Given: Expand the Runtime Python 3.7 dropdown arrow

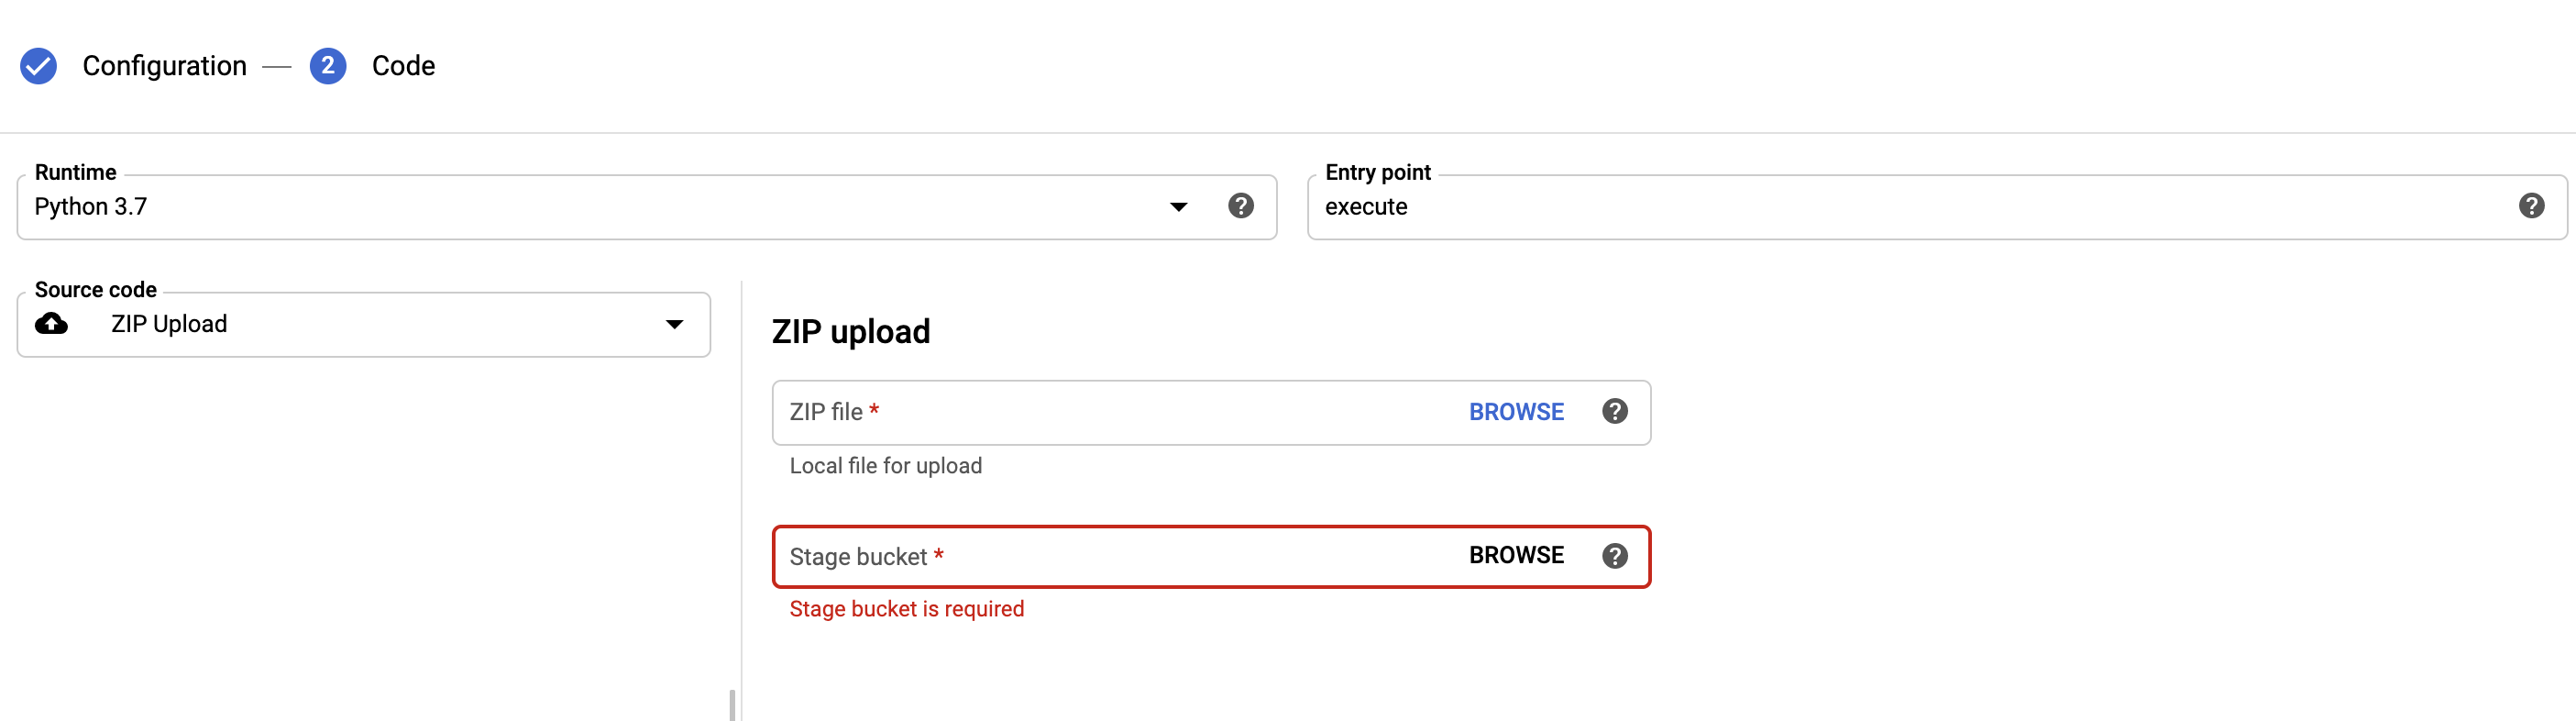Looking at the screenshot, I should coord(1179,207).
